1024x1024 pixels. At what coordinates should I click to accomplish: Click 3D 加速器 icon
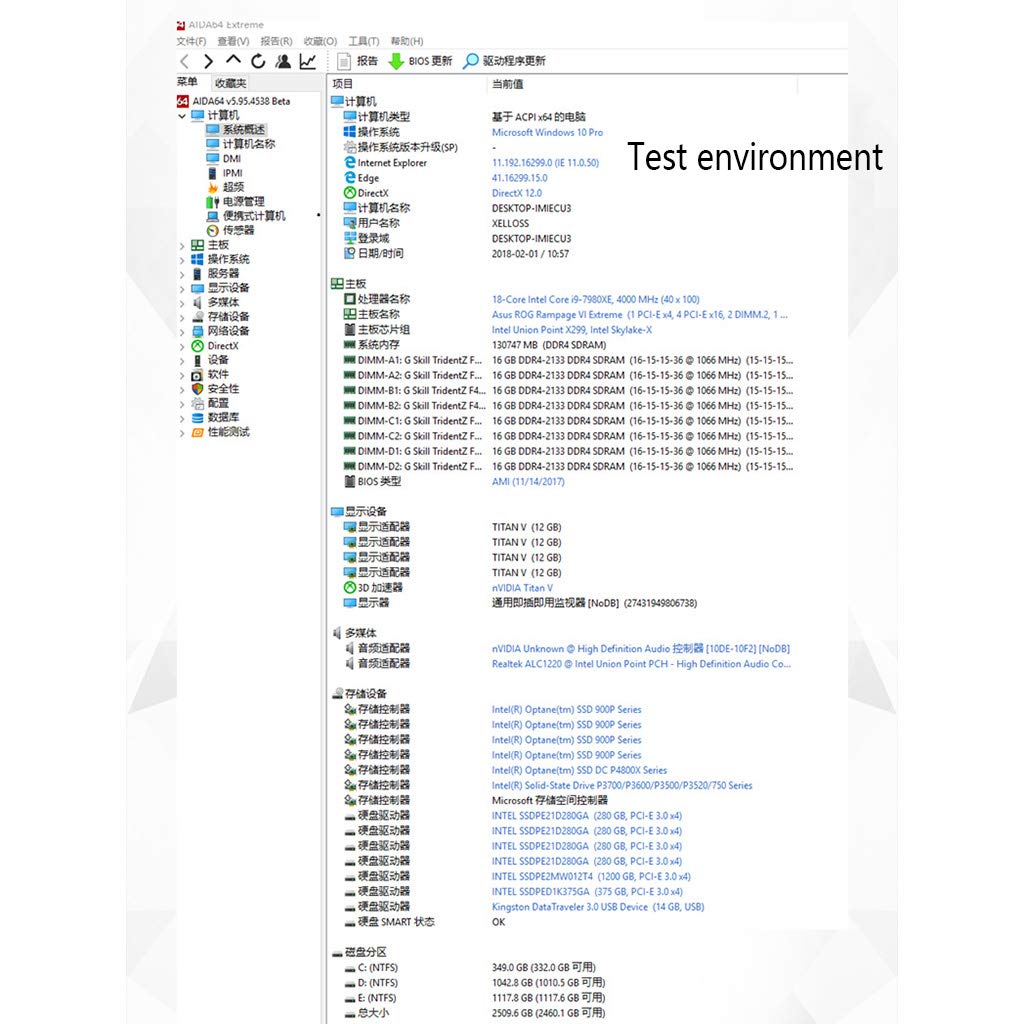[x=350, y=588]
